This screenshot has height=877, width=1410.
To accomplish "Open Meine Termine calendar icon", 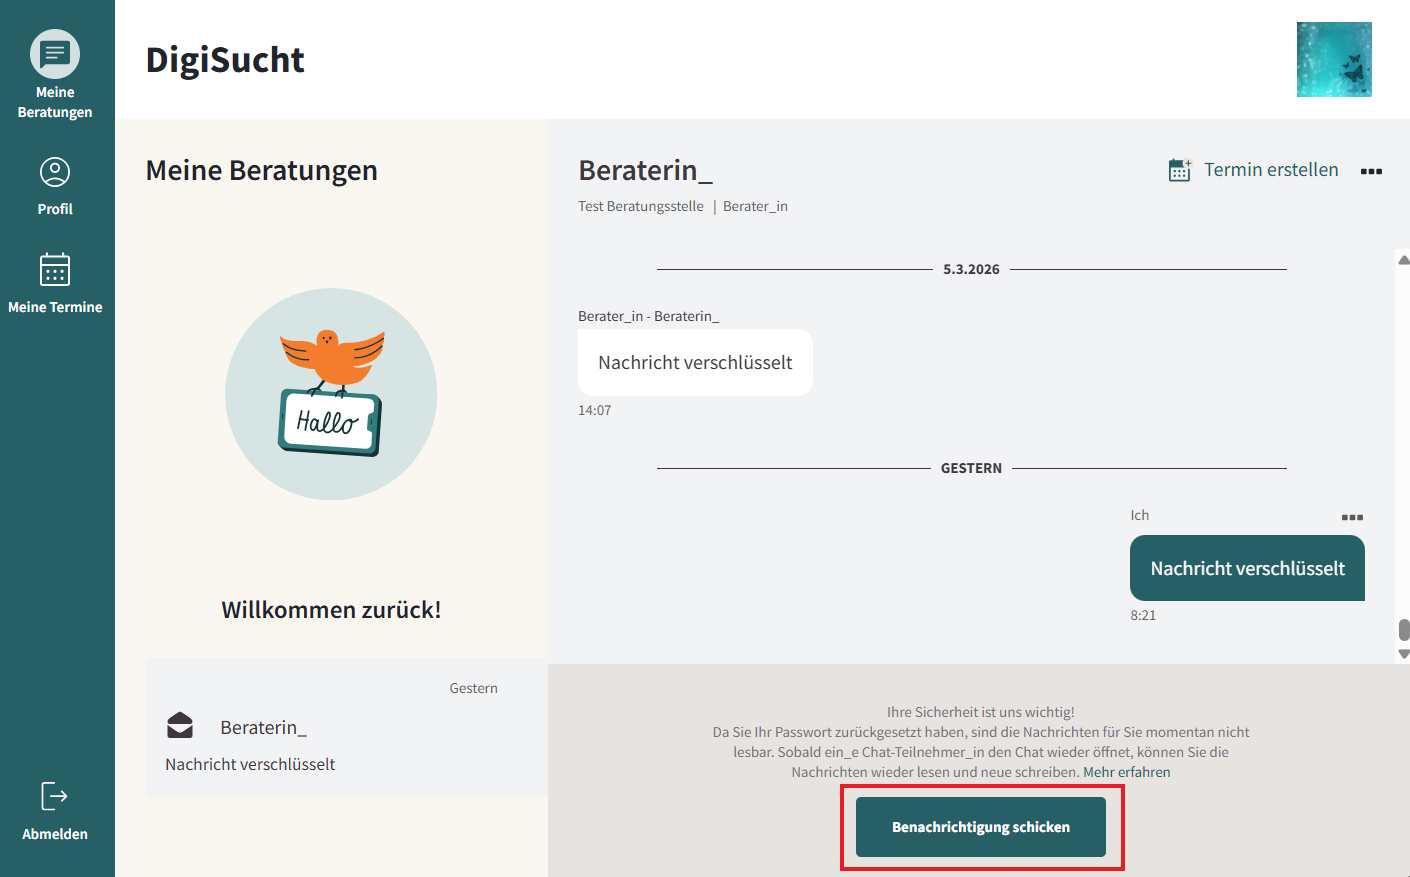I will (55, 270).
